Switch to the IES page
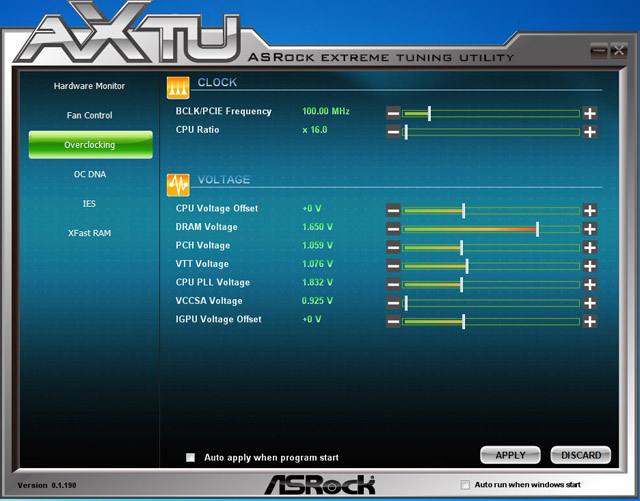 click(89, 204)
